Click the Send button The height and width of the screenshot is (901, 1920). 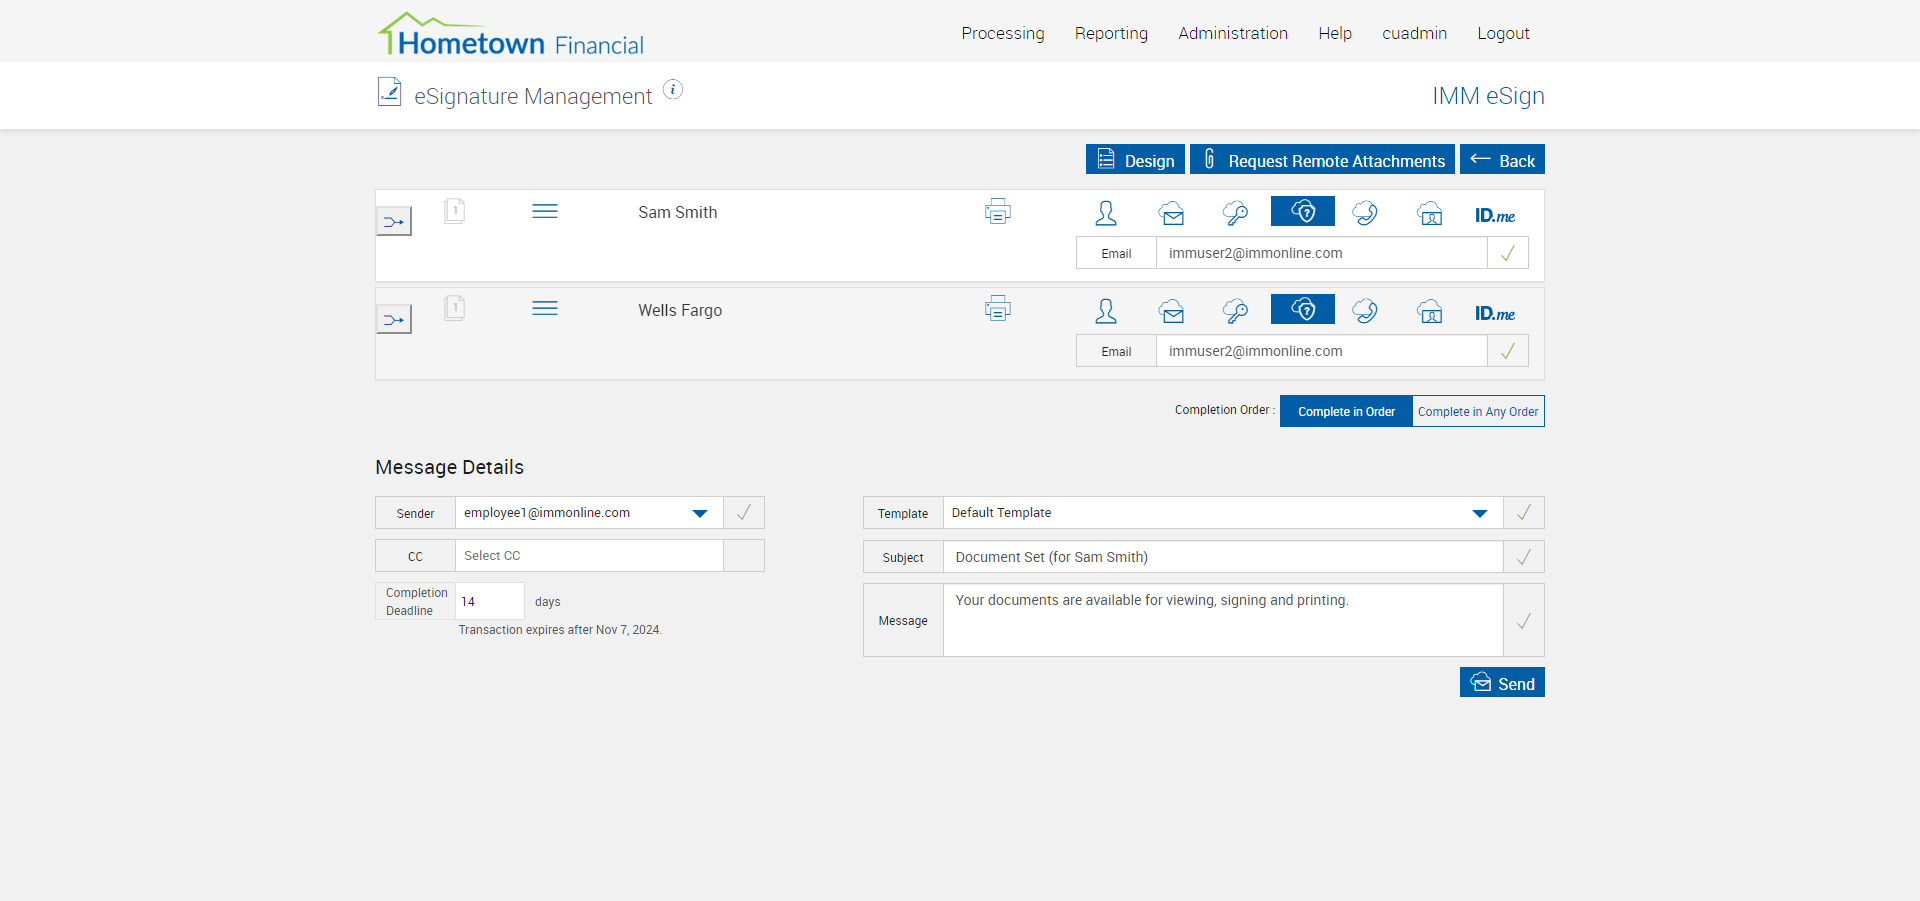click(x=1502, y=683)
